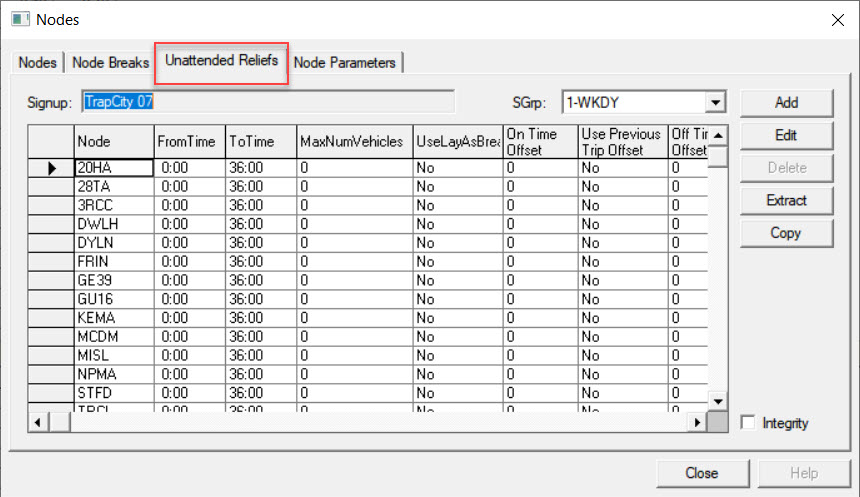Click the Close button at bottom
This screenshot has width=860, height=497.
[701, 473]
